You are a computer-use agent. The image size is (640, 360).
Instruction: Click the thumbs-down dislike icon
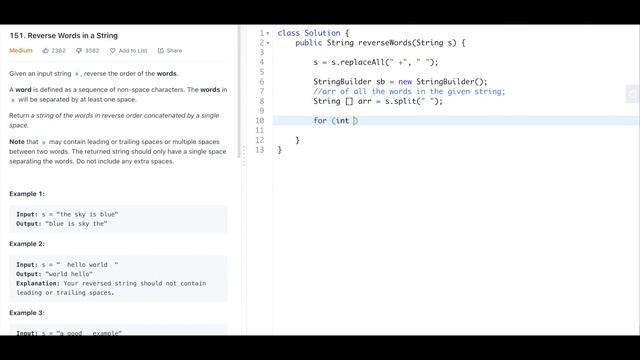[x=79, y=51]
